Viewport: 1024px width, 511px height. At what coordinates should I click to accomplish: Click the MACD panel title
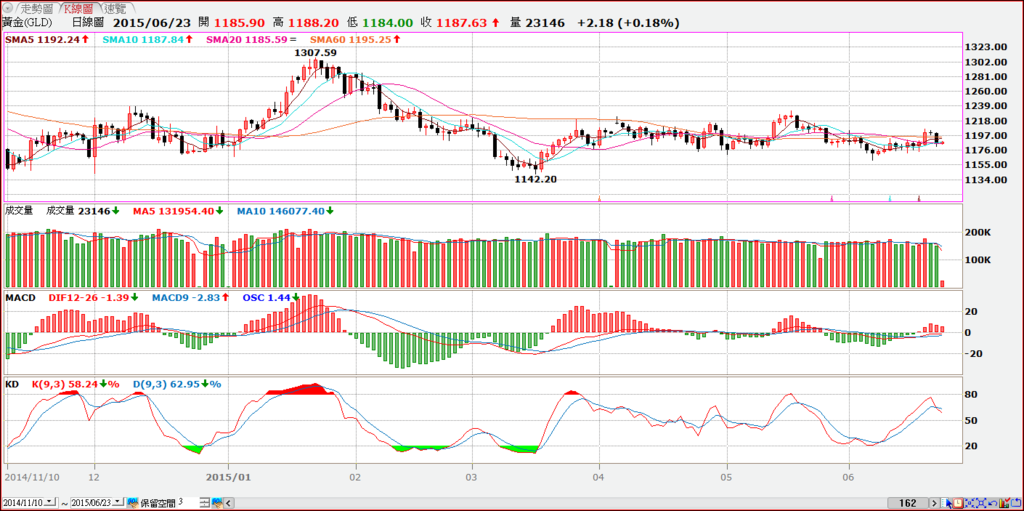20,297
